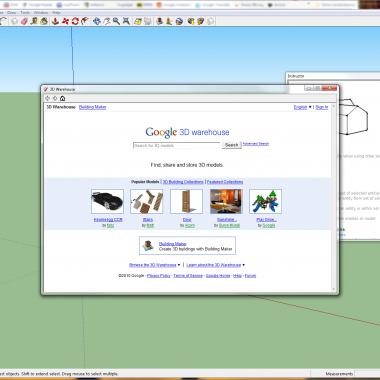Select the Pan hand tool

[x=107, y=21]
